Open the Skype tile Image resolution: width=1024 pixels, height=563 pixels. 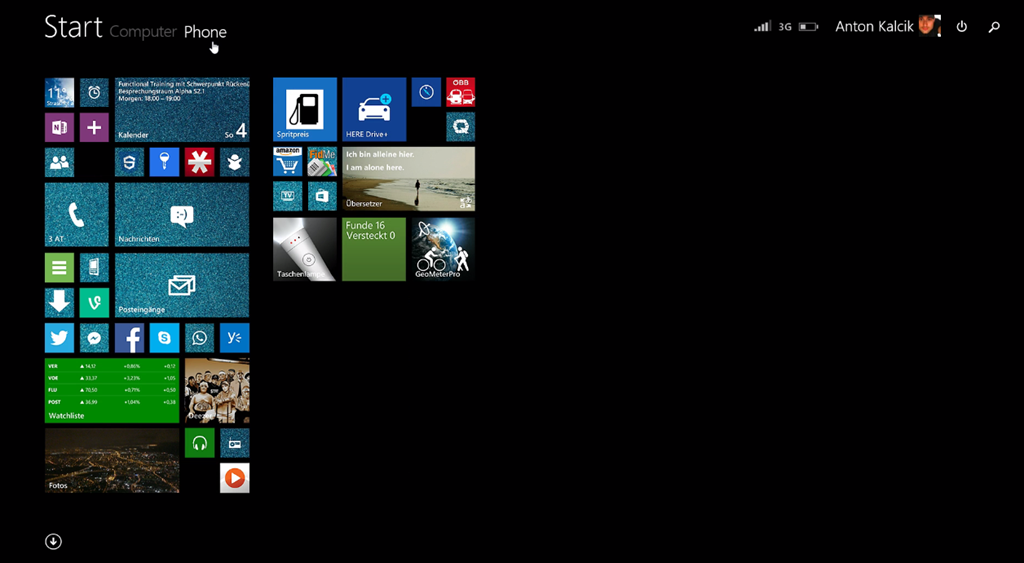point(164,338)
